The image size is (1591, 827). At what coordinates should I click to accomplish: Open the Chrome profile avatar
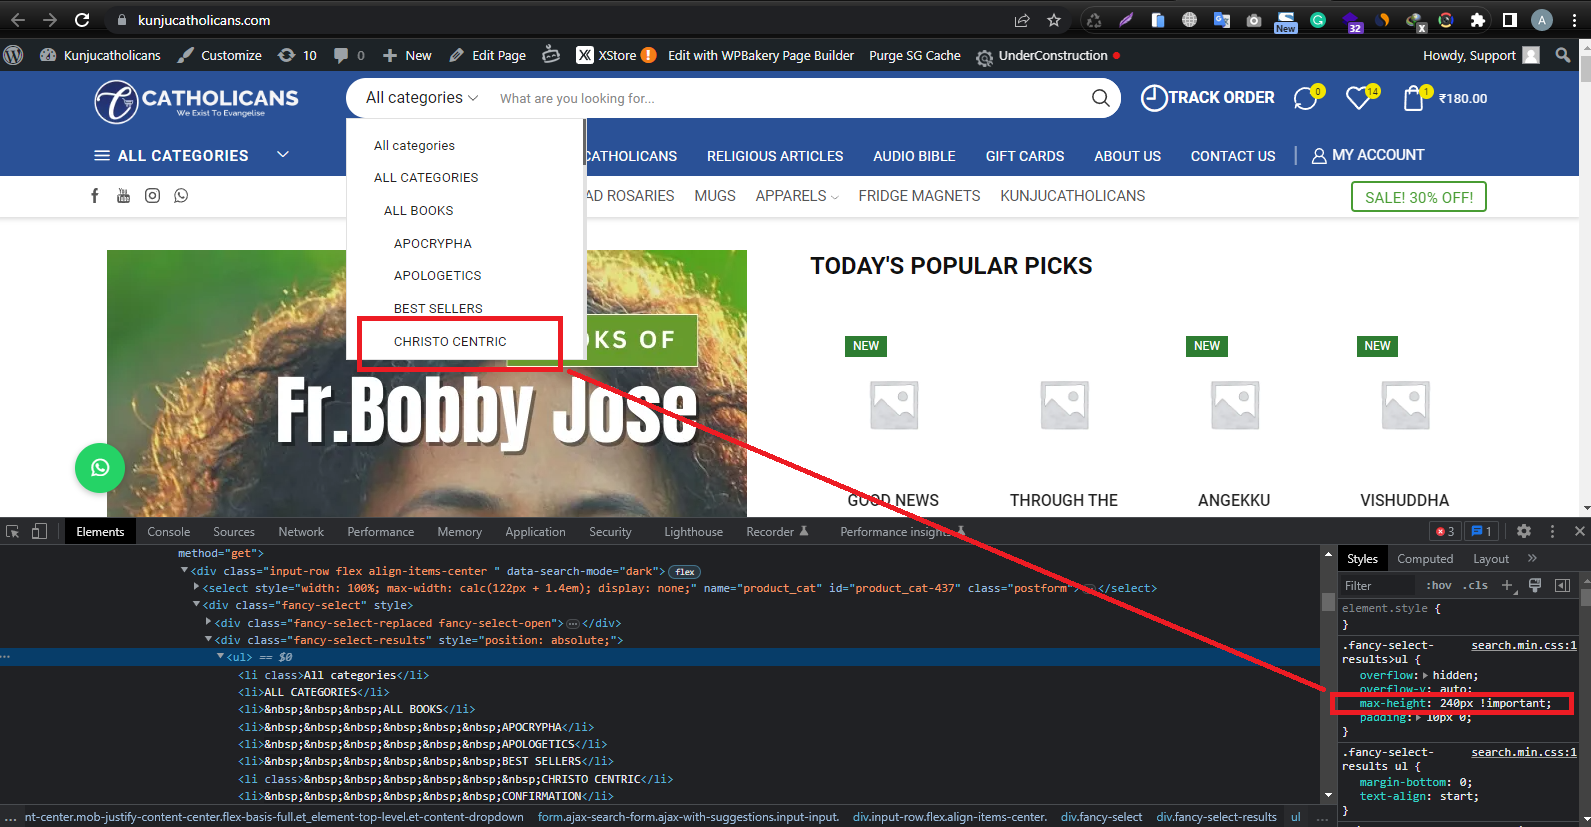(1542, 20)
